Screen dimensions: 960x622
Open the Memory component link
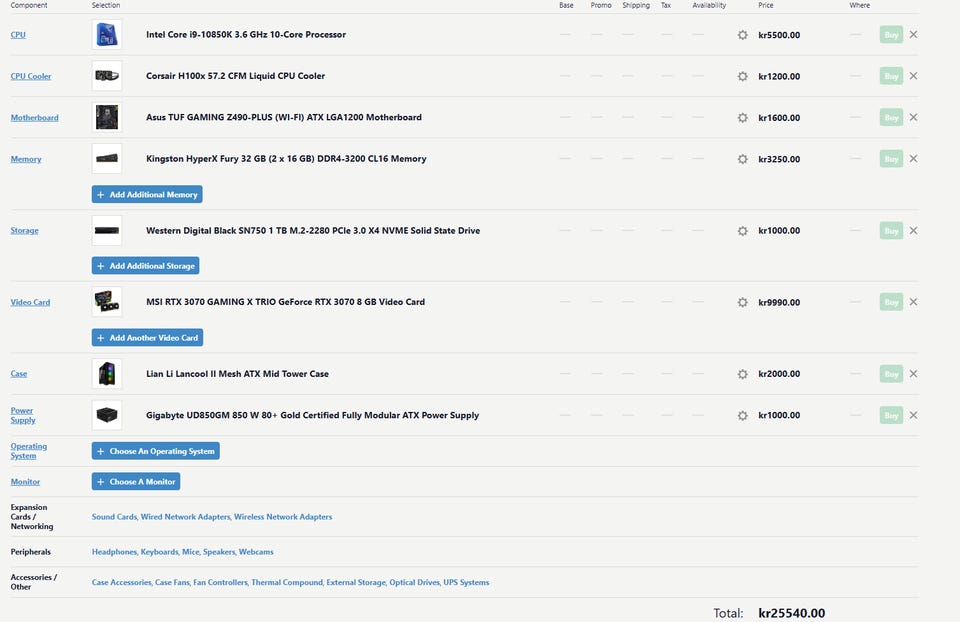coord(26,159)
